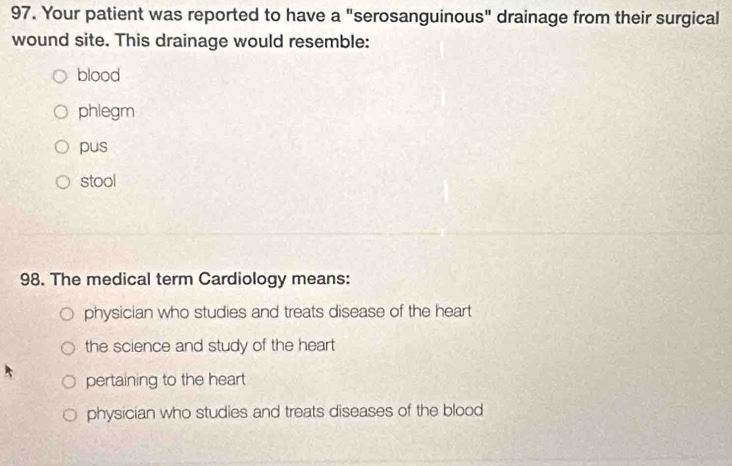Select the radio button for "blood"
Screen dimensions: 732x466
(60, 76)
